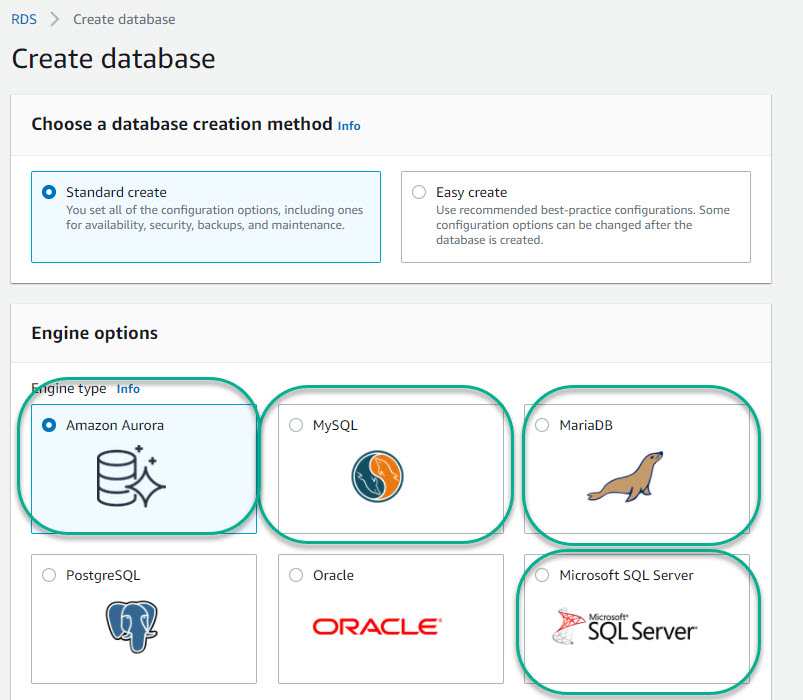This screenshot has width=803, height=700.
Task: Choose PostgreSQL engine radio button
Action: (49, 575)
